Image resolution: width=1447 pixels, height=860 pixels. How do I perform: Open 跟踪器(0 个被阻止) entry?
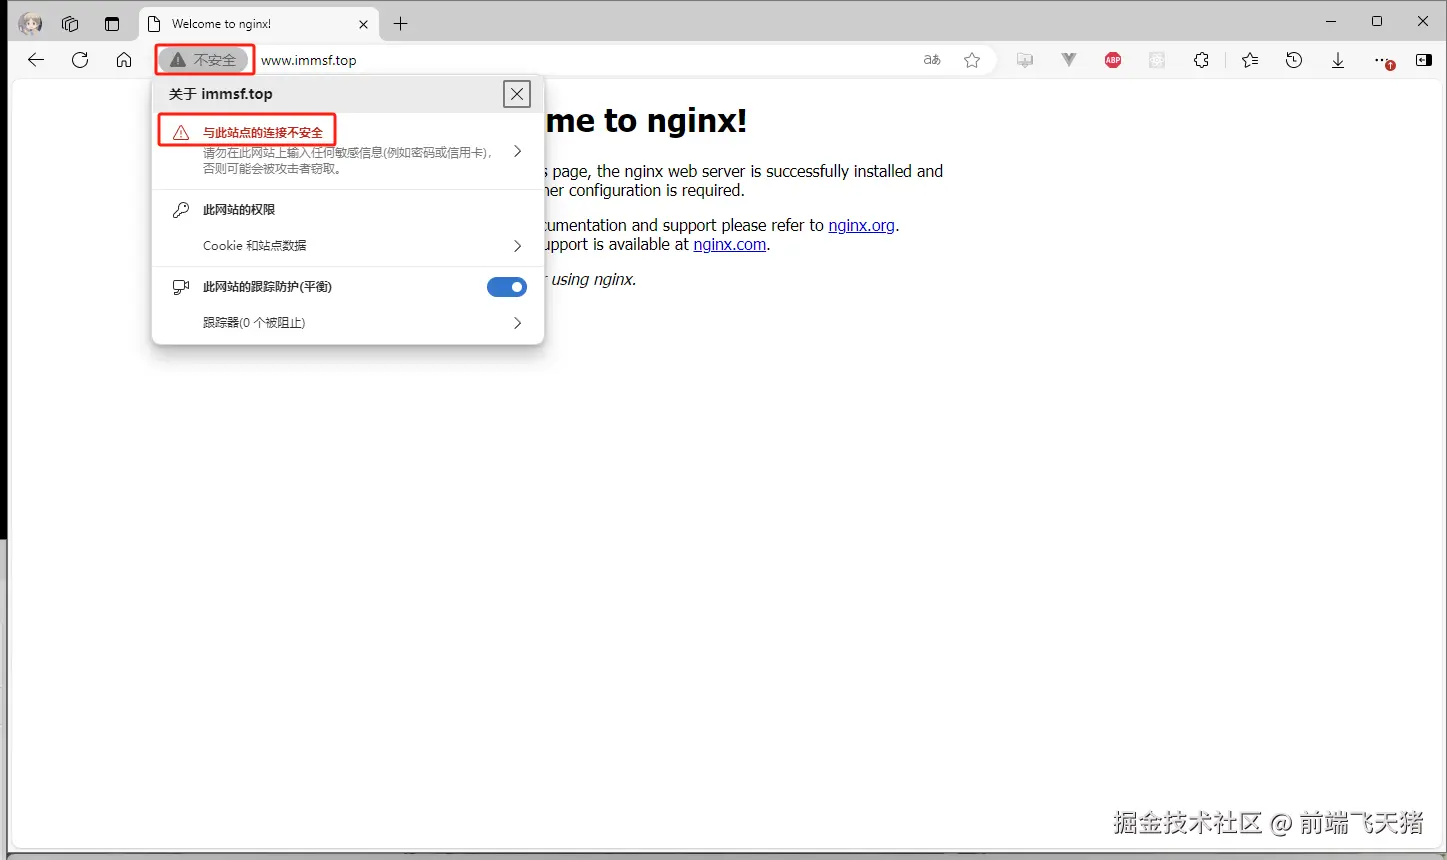point(348,323)
